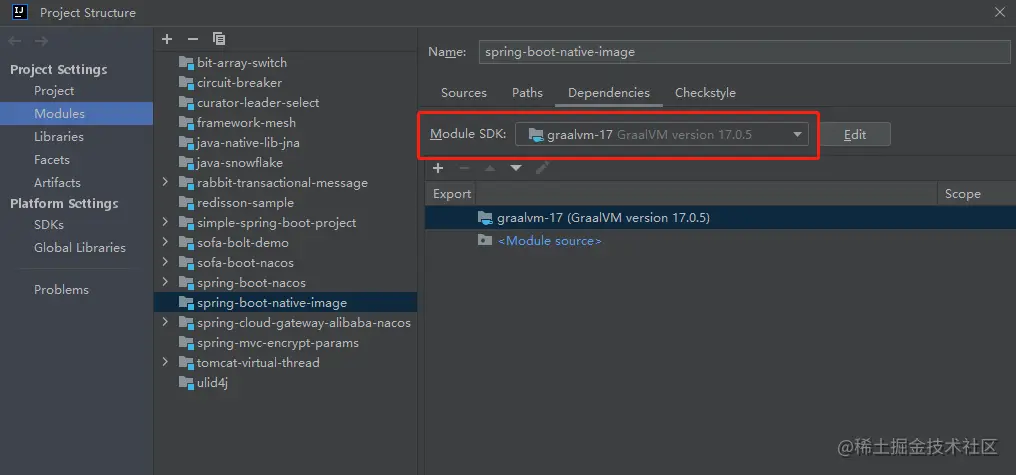Image resolution: width=1016 pixels, height=475 pixels.
Task: Click the Scope column header
Action: coord(963,194)
